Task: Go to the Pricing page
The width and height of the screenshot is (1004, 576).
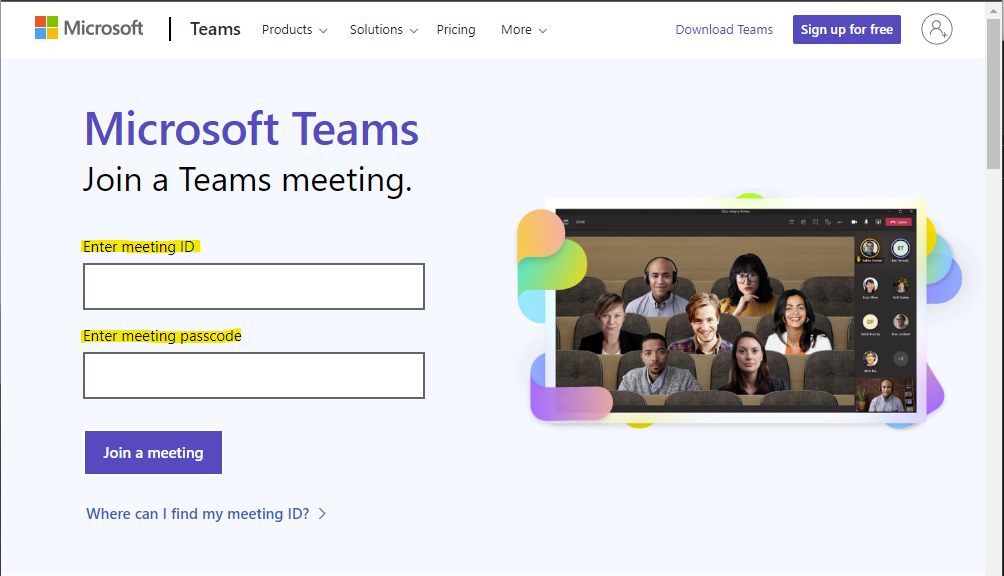Action: pyautogui.click(x=456, y=30)
